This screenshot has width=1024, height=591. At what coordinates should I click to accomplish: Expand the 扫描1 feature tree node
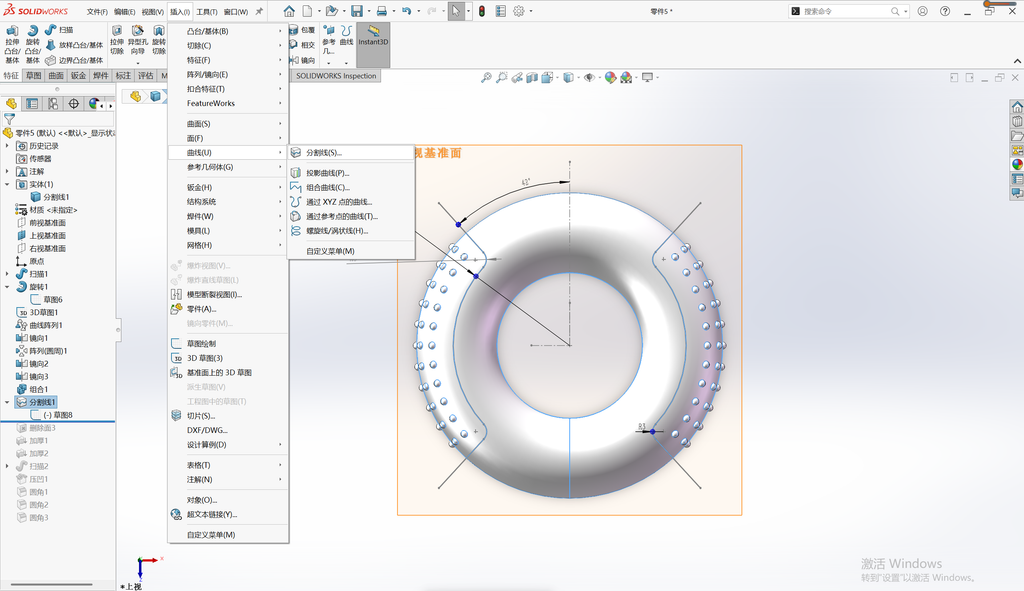point(7,274)
